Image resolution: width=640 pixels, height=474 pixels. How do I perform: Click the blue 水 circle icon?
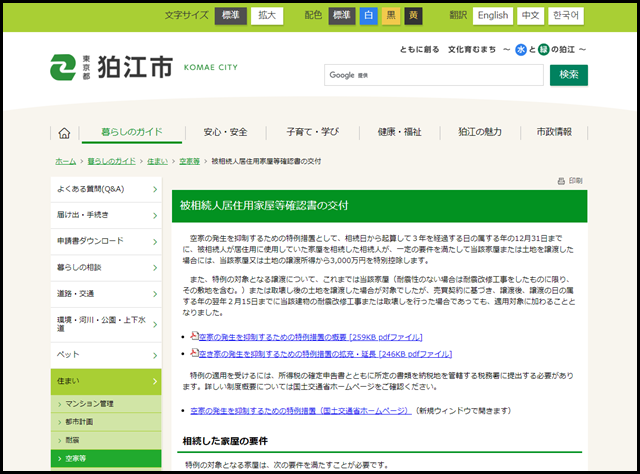click(x=521, y=50)
